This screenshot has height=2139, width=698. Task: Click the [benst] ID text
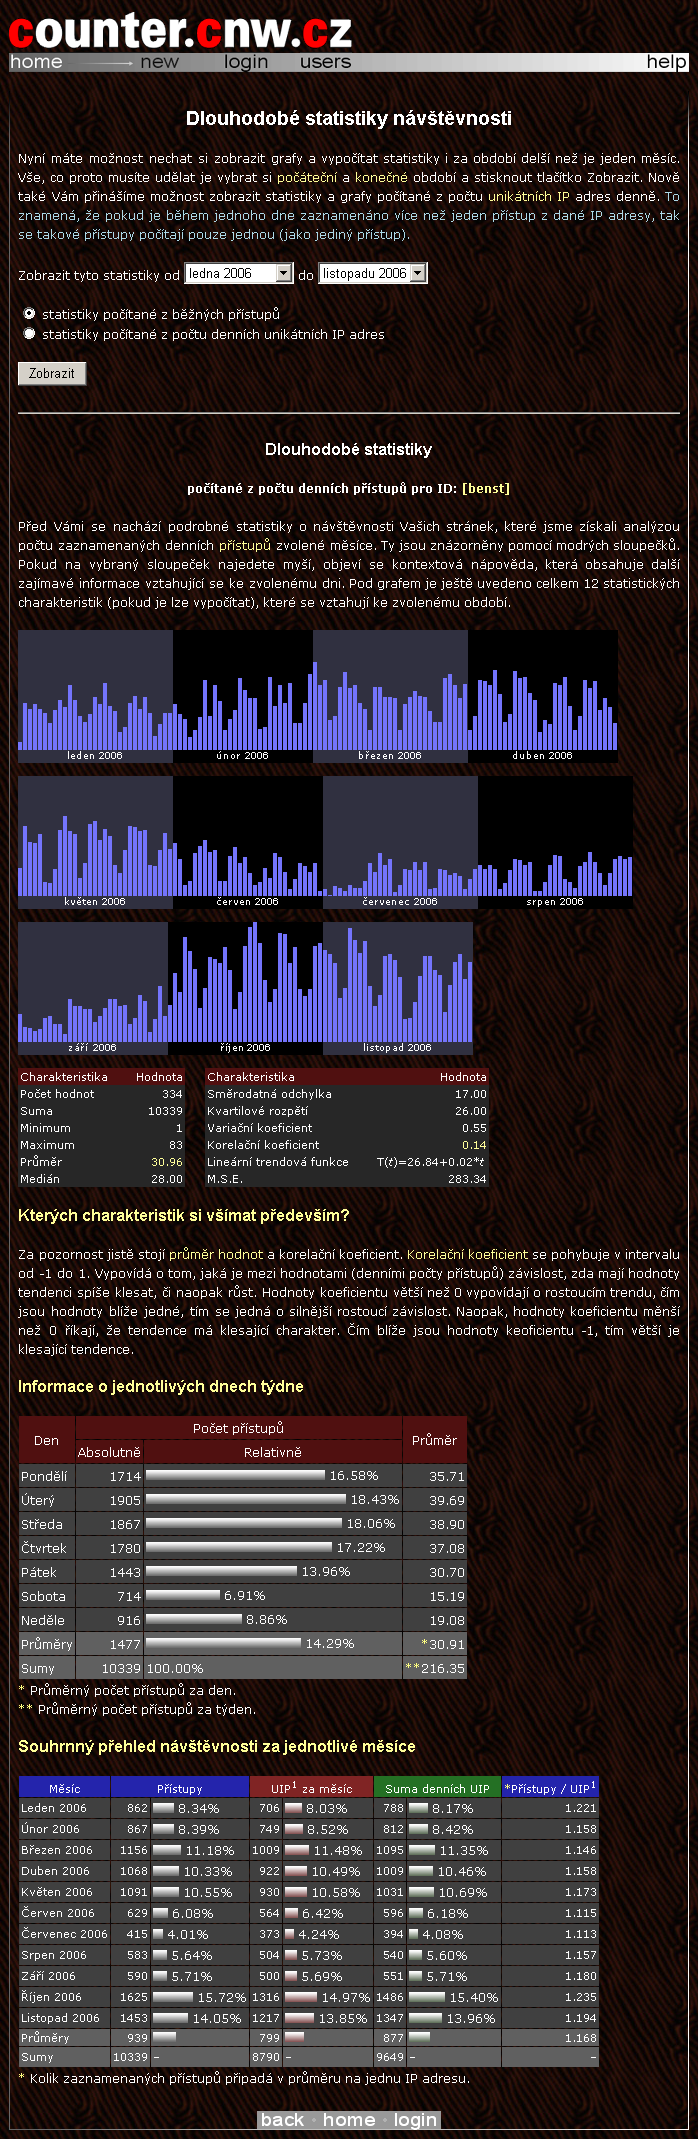pyautogui.click(x=486, y=489)
